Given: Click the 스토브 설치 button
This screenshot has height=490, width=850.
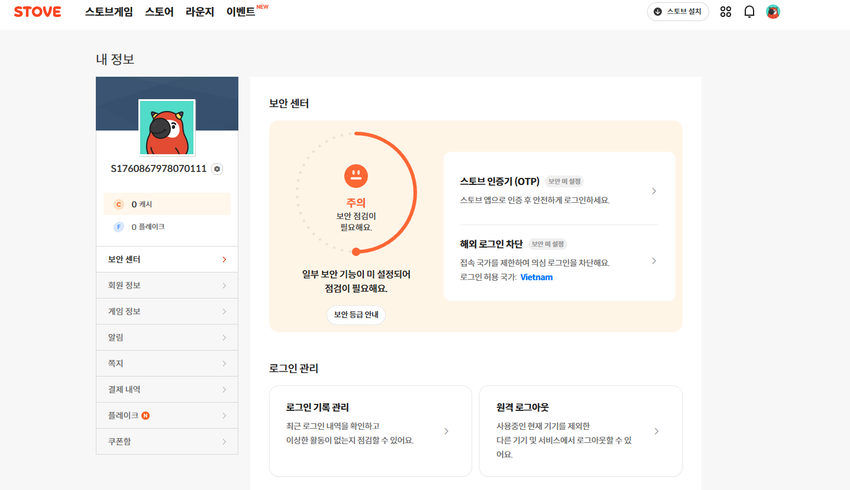Looking at the screenshot, I should click(679, 12).
